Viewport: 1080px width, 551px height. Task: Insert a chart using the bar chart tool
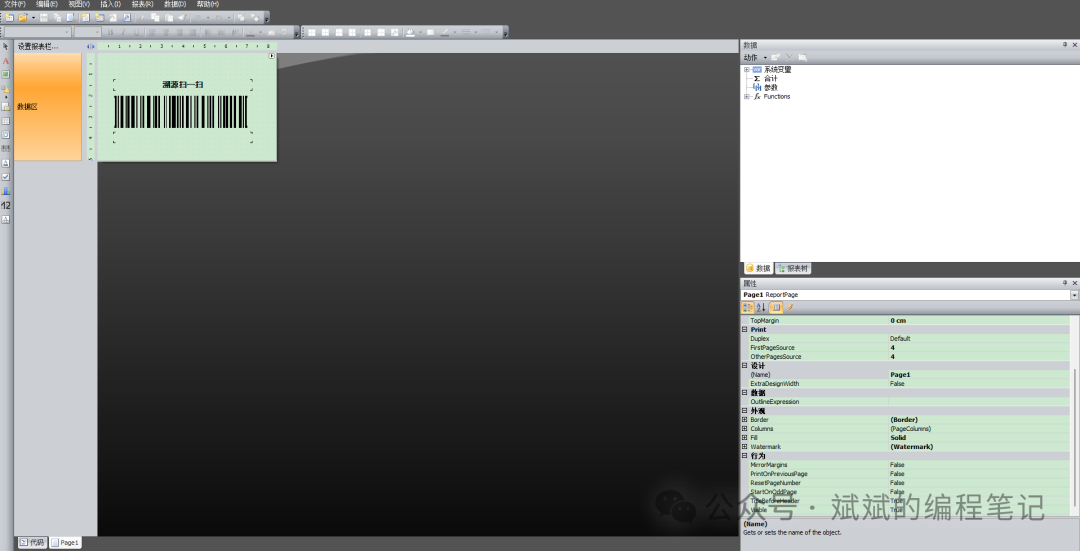pos(5,190)
